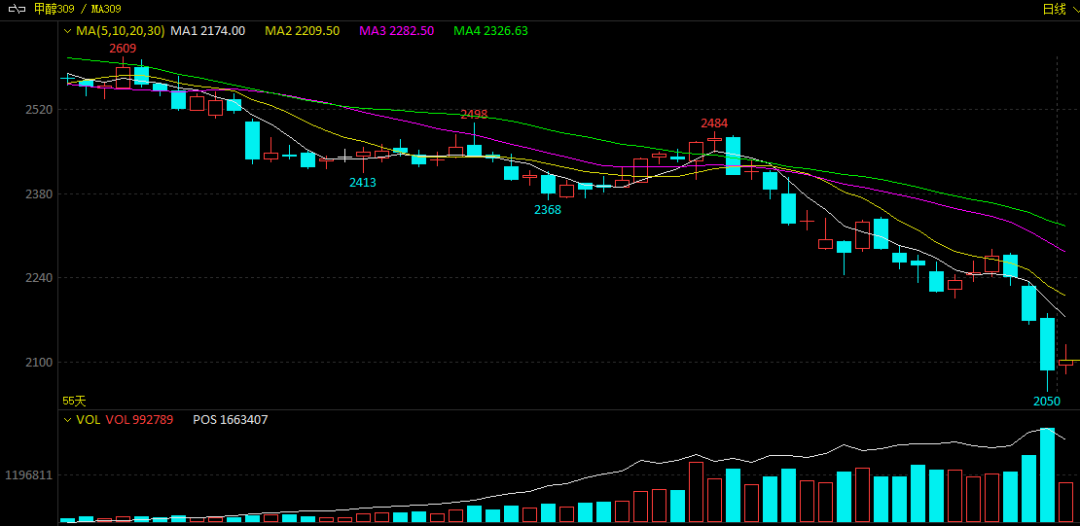This screenshot has width=1080, height=526.
Task: Click the magenta MA3 2282.50 label
Action: pyautogui.click(x=396, y=31)
